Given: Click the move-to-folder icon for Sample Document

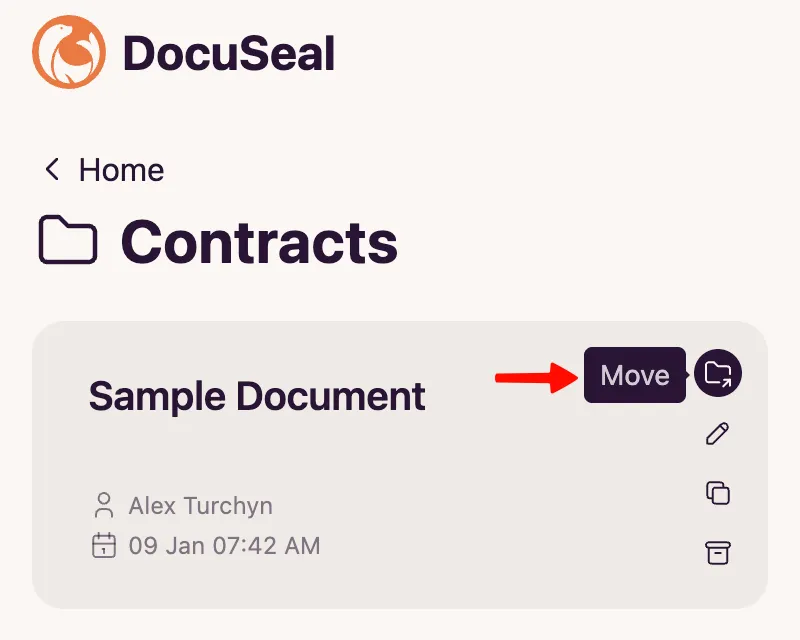Looking at the screenshot, I should pyautogui.click(x=719, y=375).
